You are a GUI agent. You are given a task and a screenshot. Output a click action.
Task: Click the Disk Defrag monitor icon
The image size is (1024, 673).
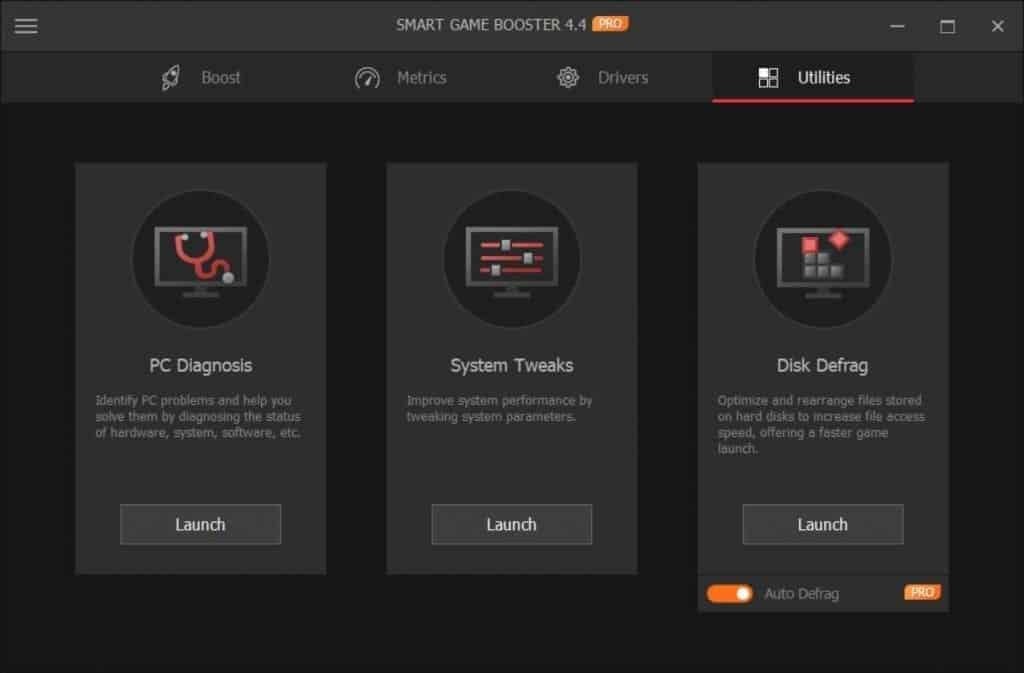pos(822,258)
